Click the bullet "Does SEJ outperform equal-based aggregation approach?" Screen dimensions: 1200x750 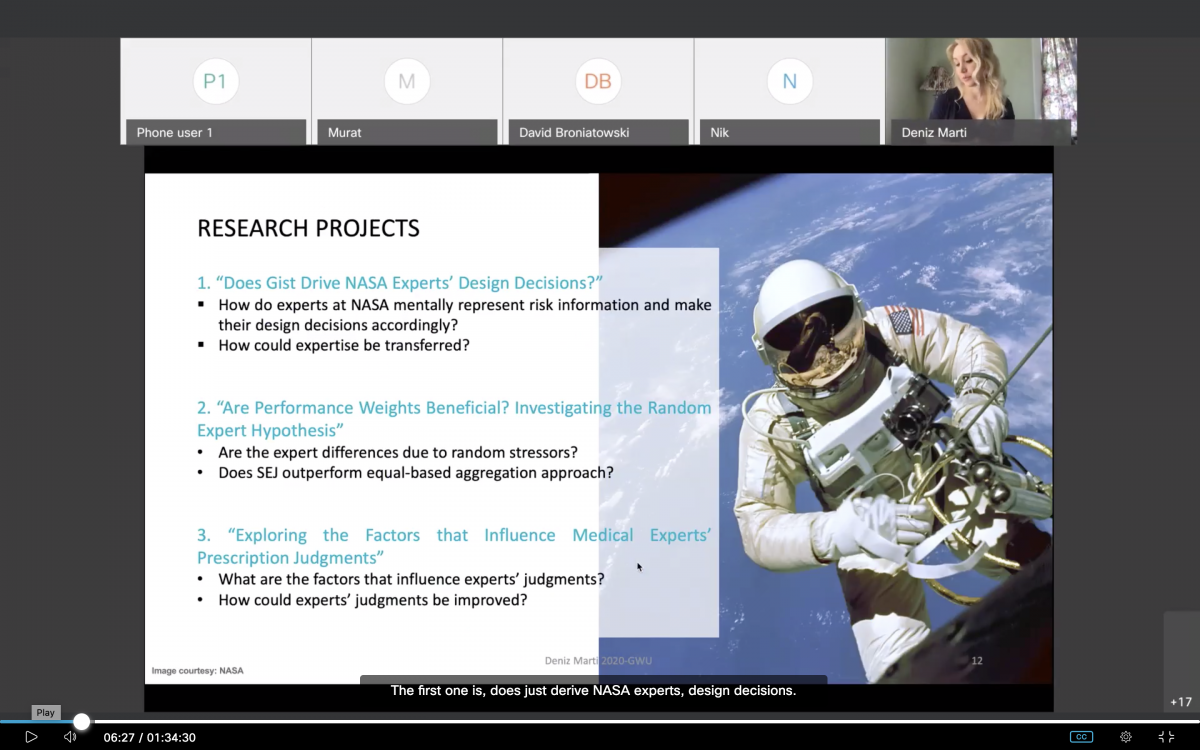pyautogui.click(x=416, y=472)
